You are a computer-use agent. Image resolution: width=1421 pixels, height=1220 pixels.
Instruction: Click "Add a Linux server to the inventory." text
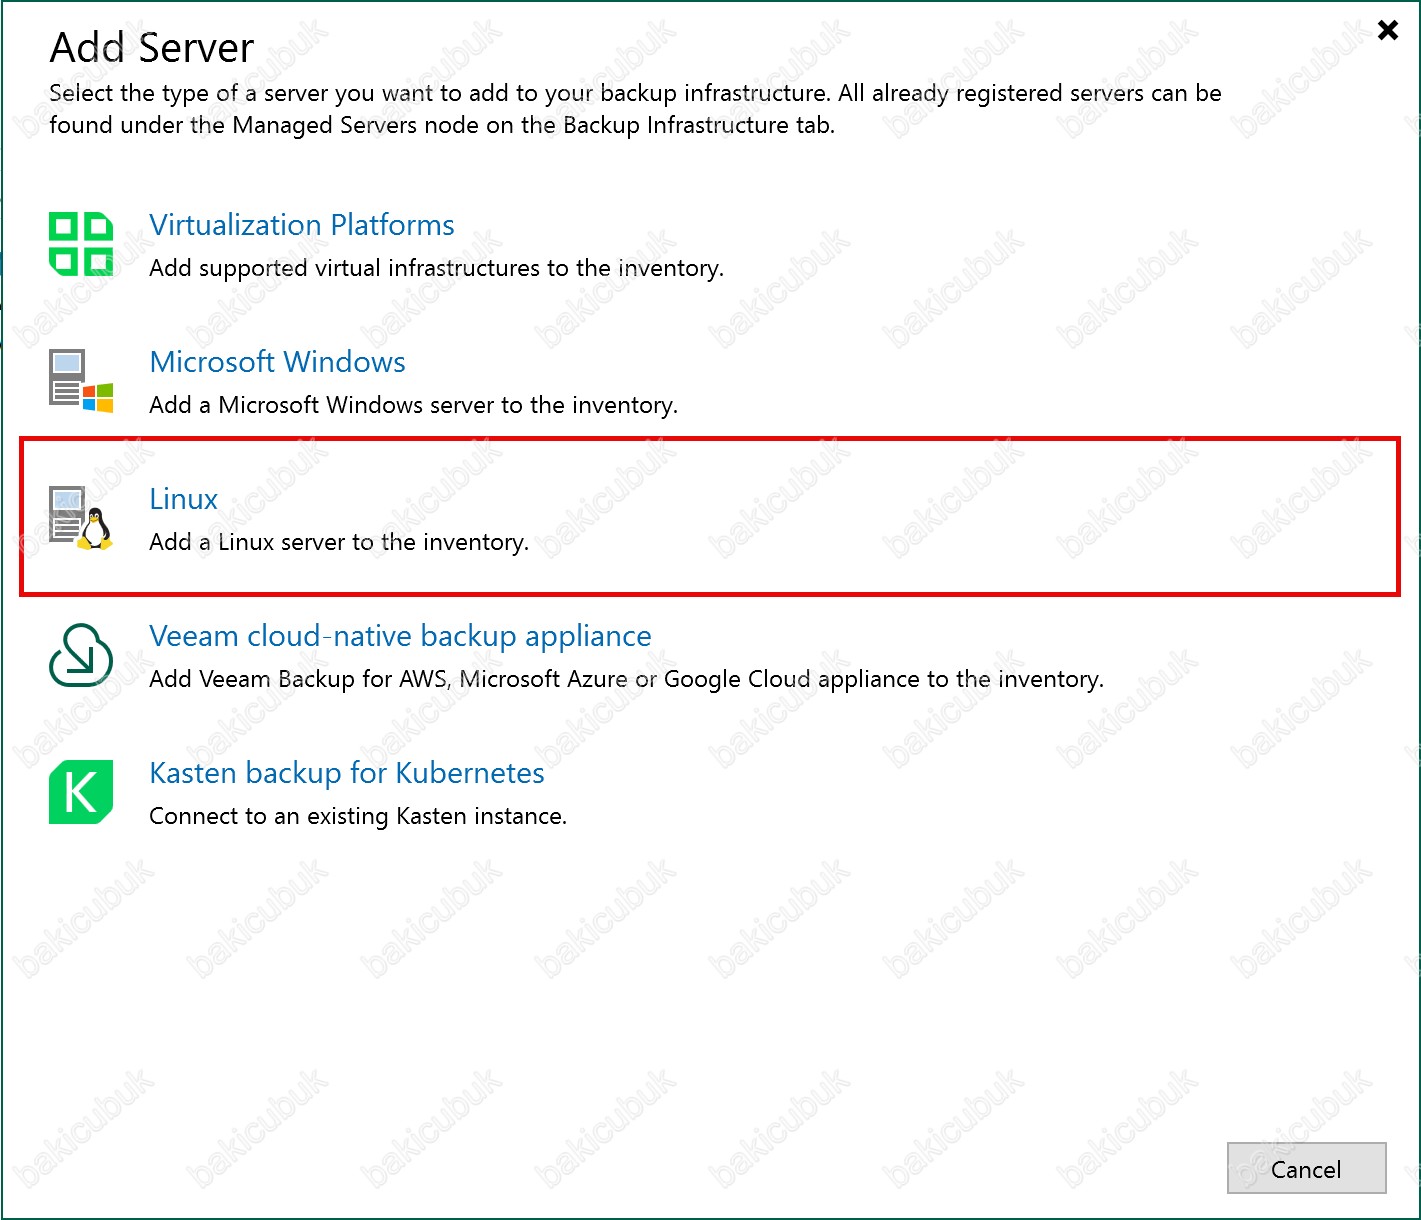coord(339,542)
